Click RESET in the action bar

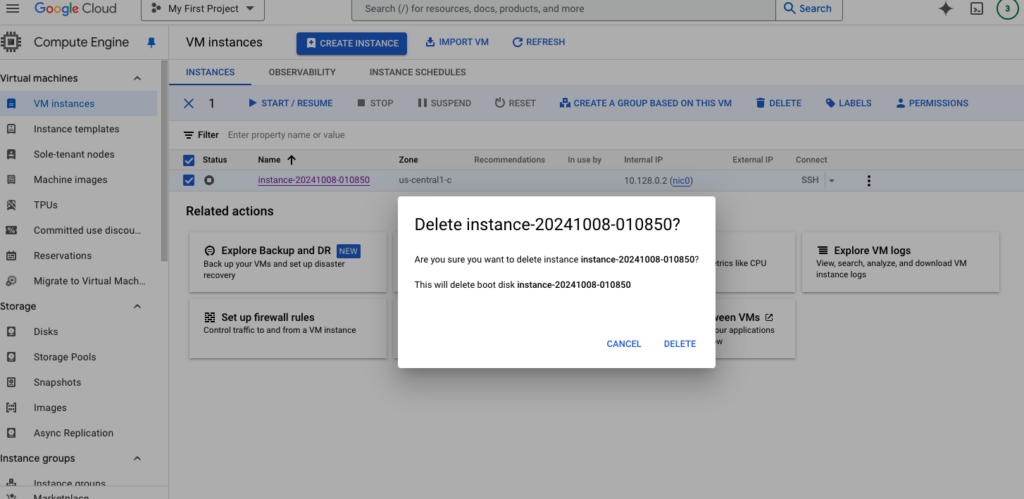pos(515,103)
